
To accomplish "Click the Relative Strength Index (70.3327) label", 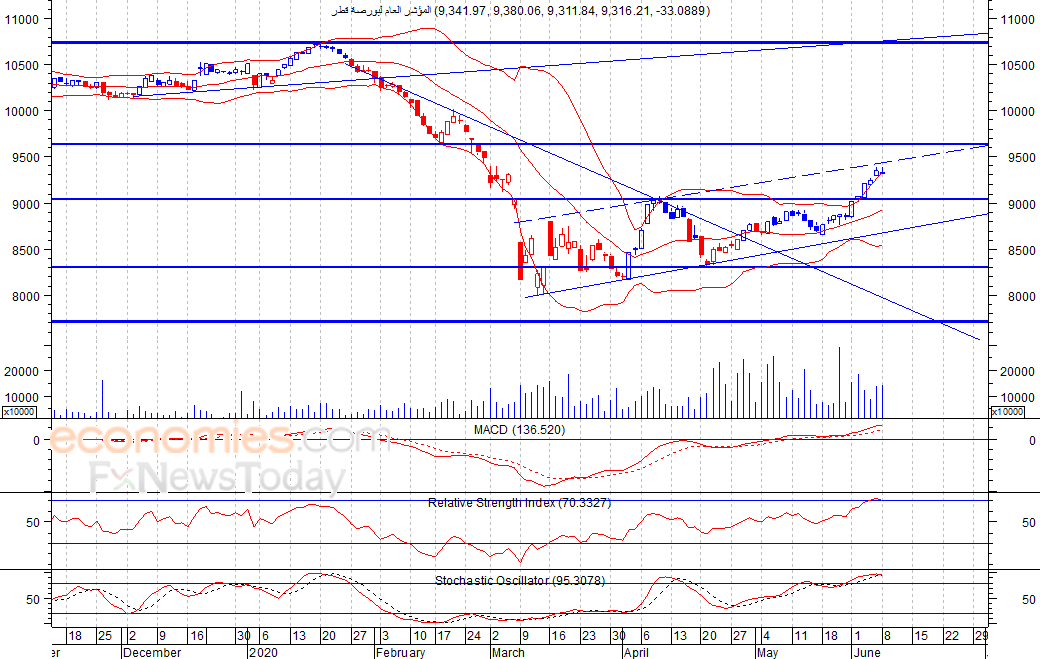I will point(519,503).
